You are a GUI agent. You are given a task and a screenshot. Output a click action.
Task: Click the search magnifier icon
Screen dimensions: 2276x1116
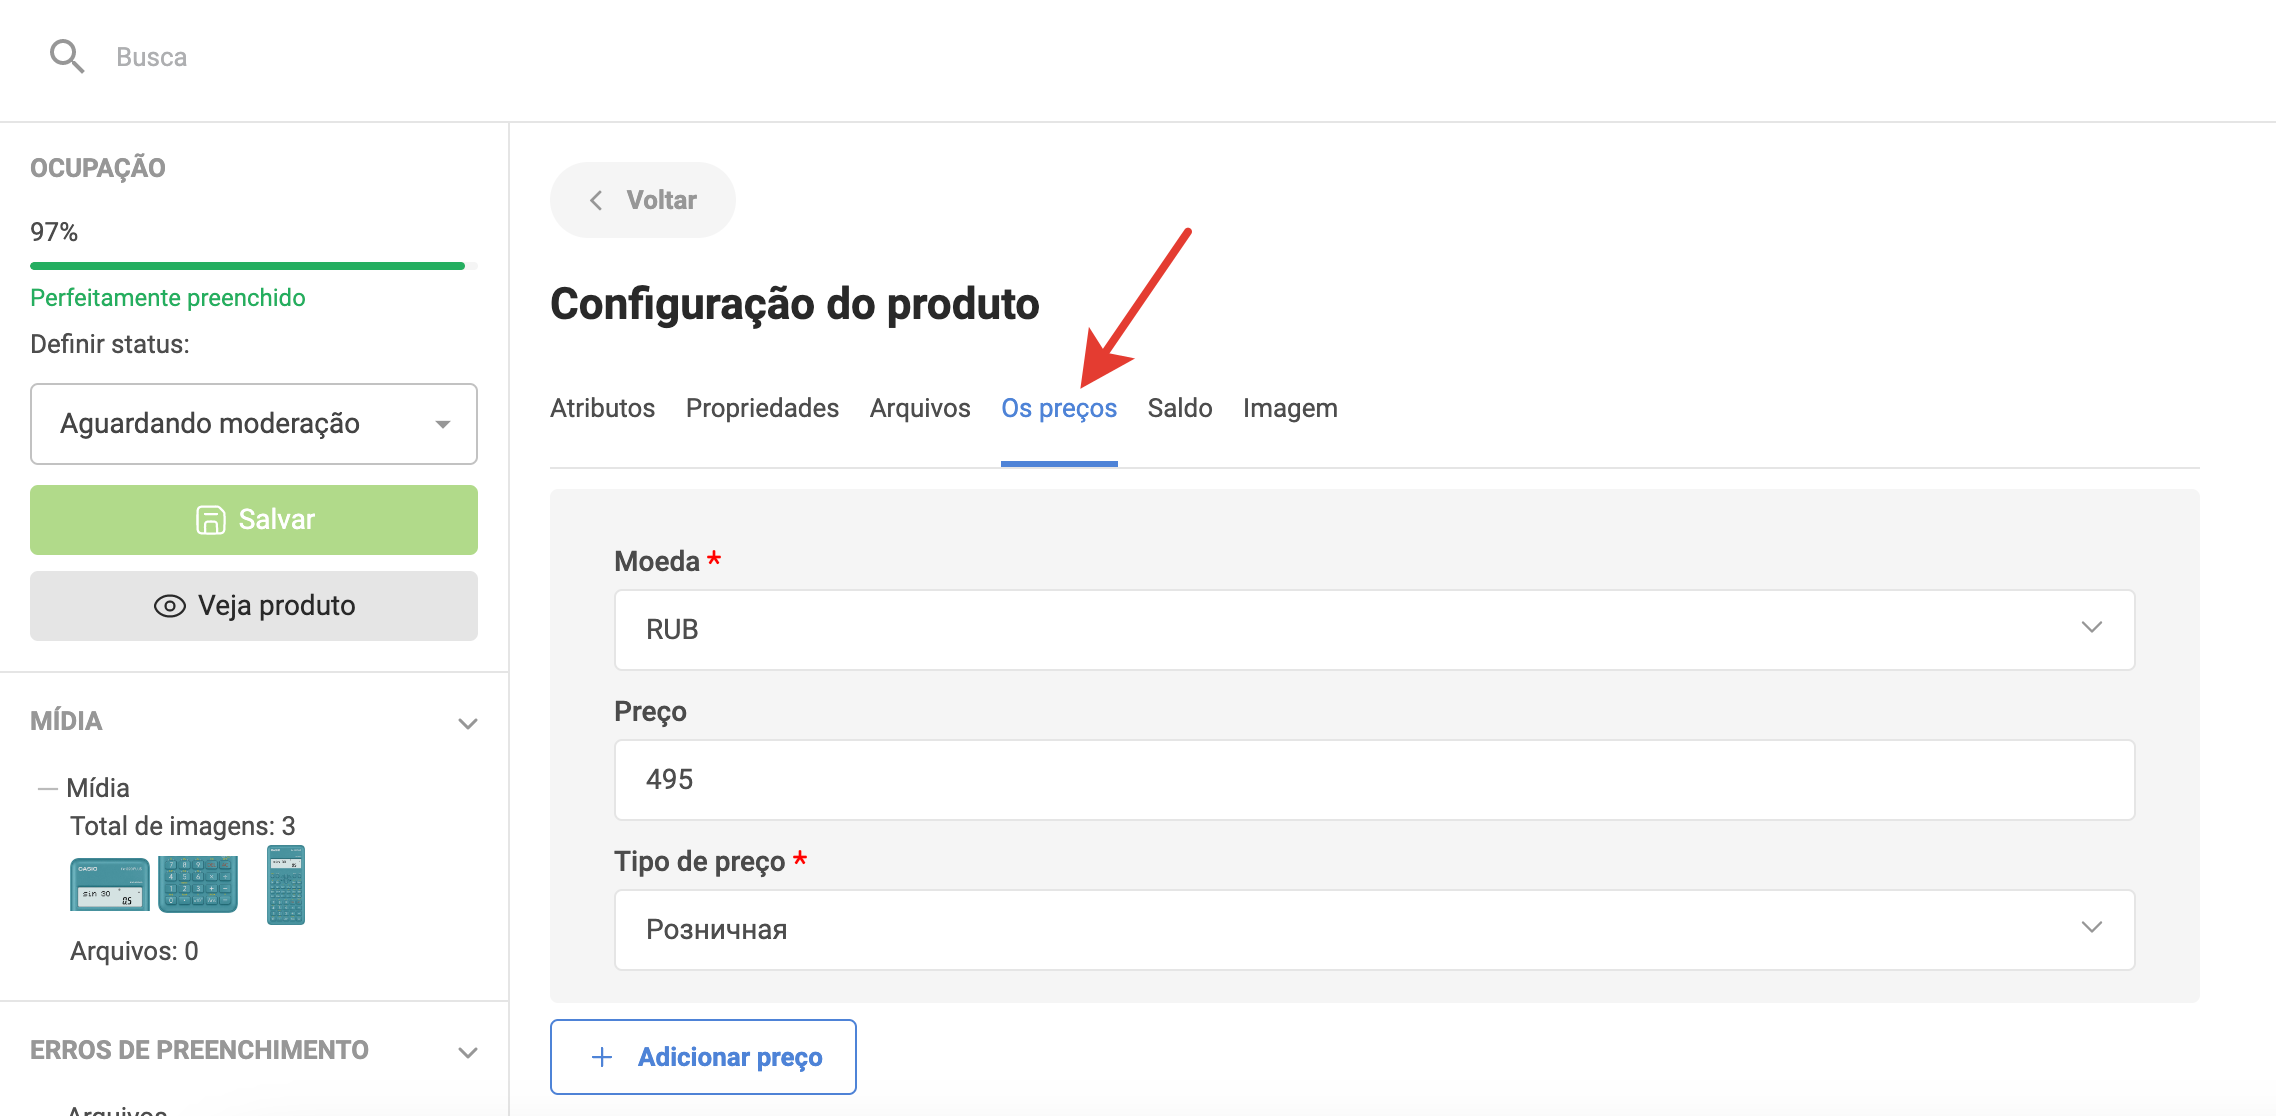[x=66, y=56]
